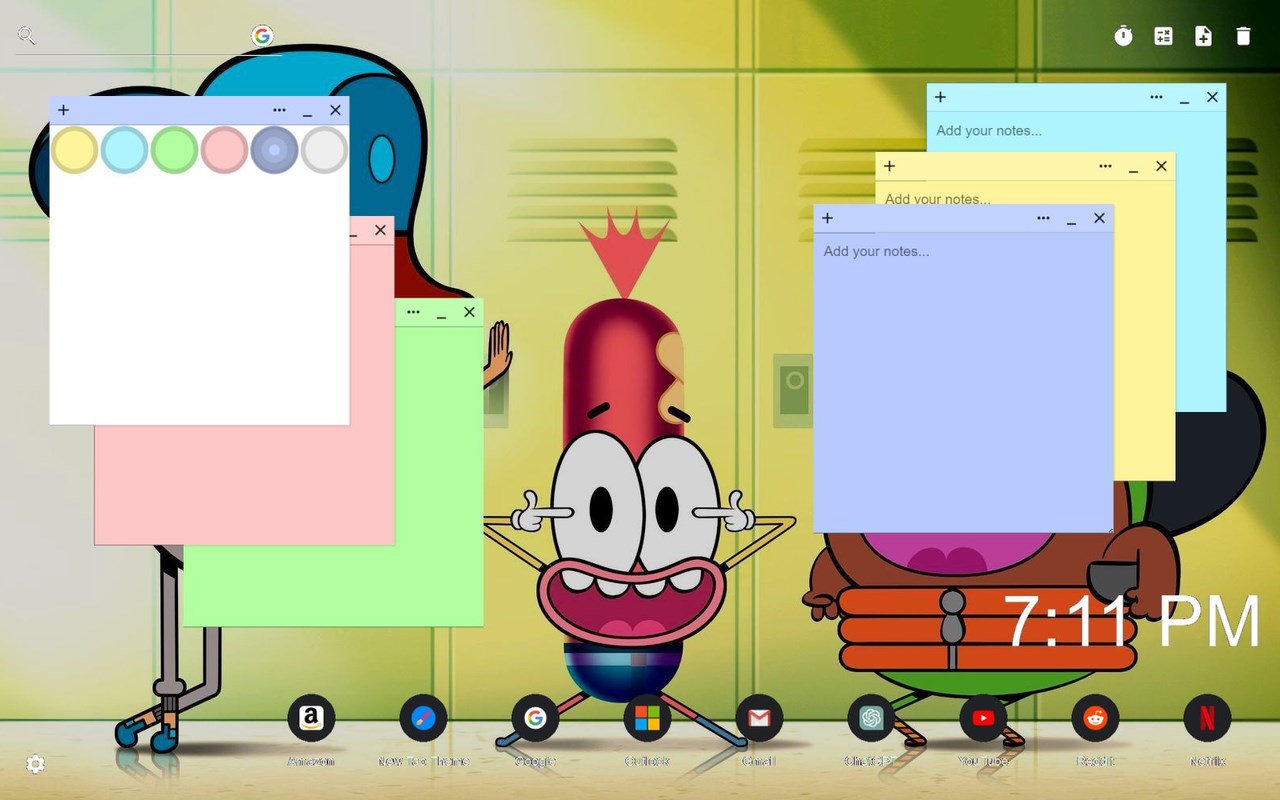
Task: Close the cyan note
Action: (1212, 97)
